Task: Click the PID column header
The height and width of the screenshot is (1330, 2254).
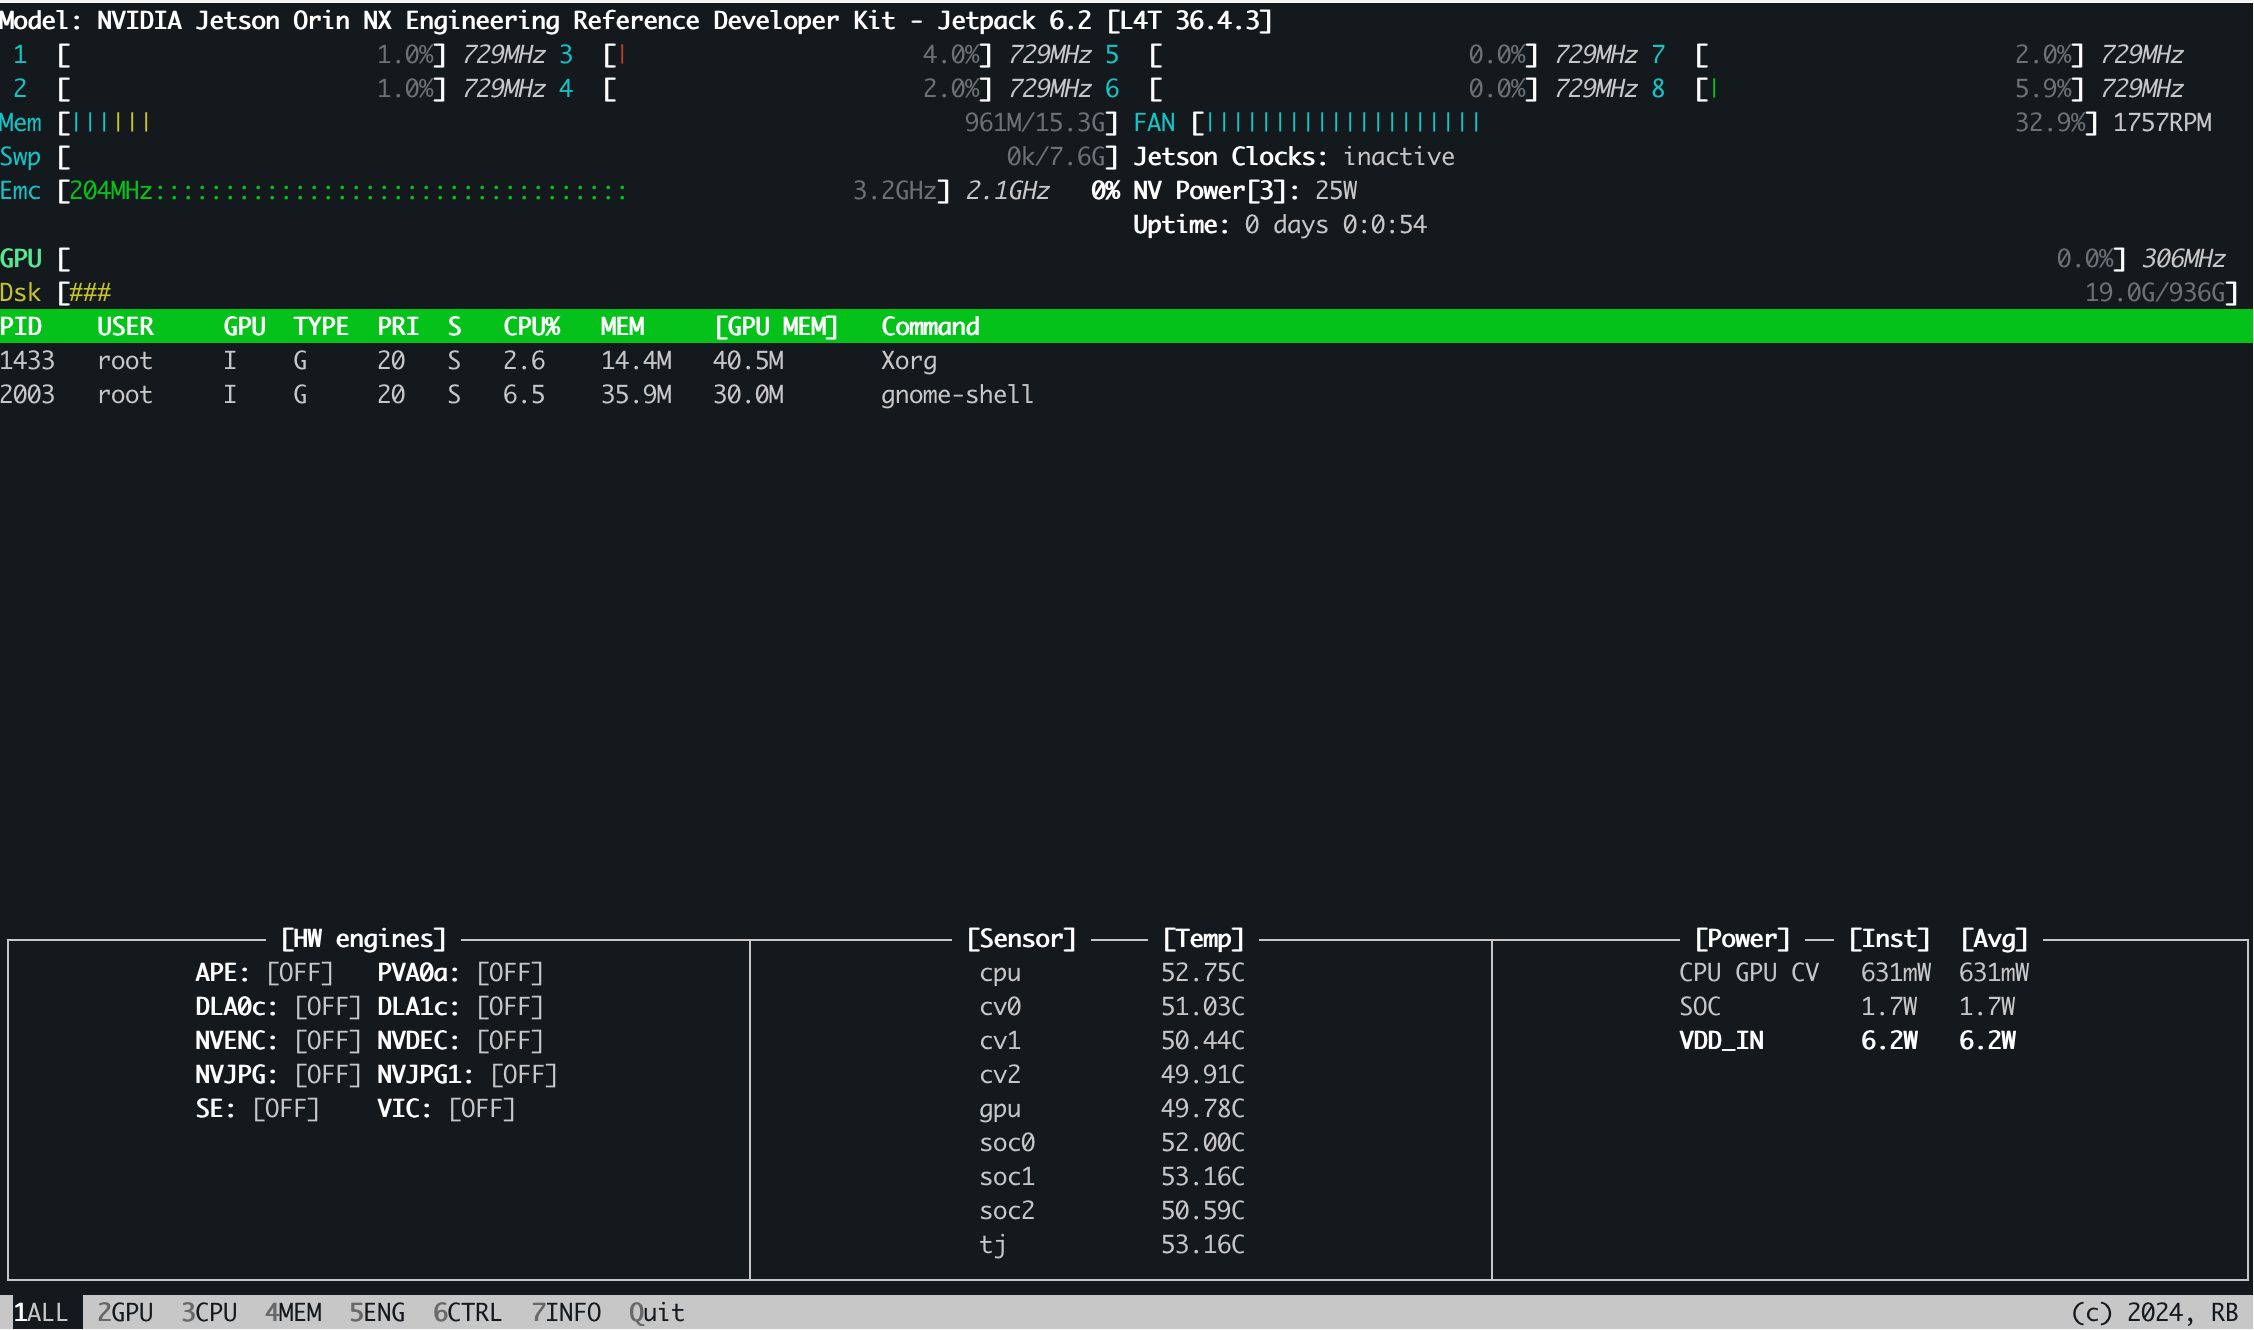Action: click(x=21, y=326)
